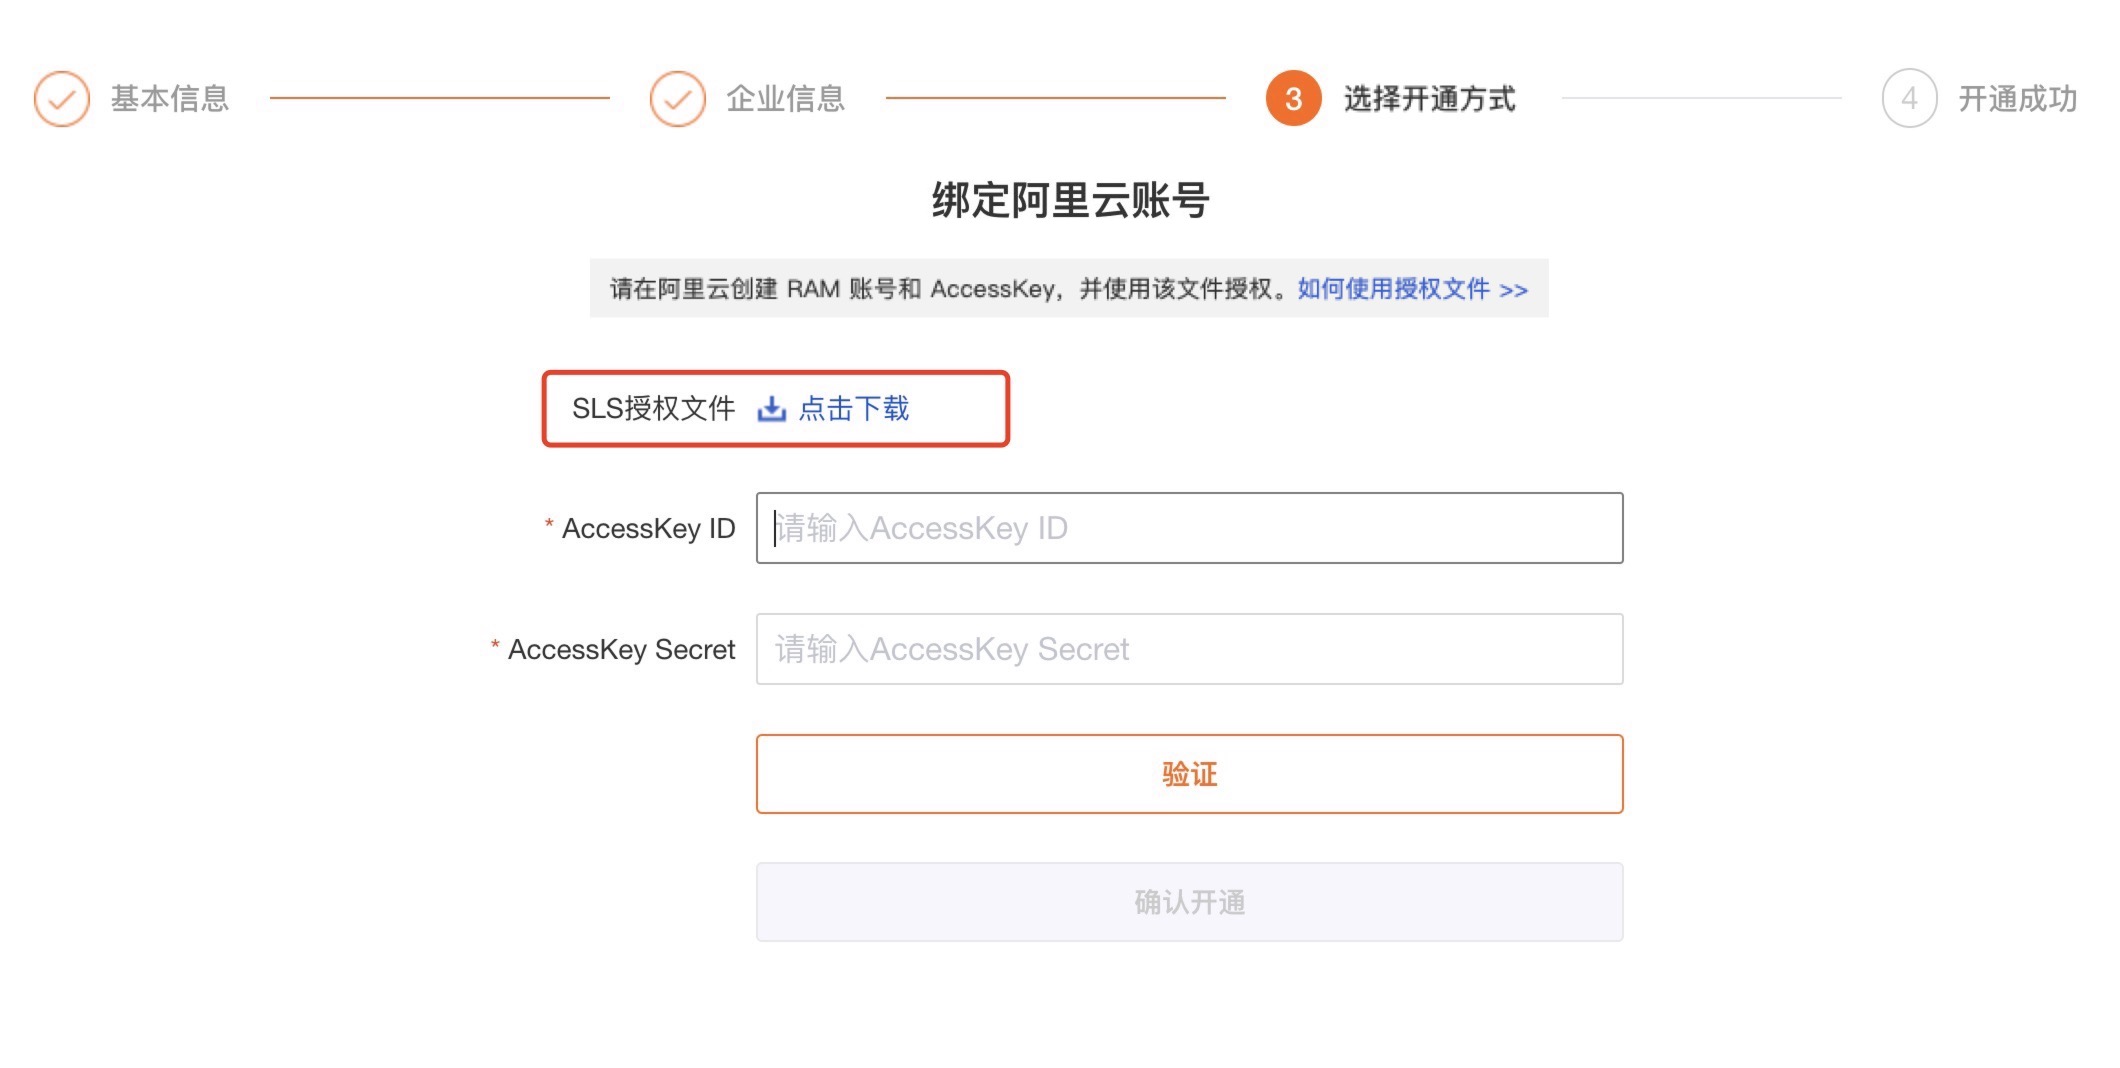Click the checkmark icon beside 基本信息

62,99
